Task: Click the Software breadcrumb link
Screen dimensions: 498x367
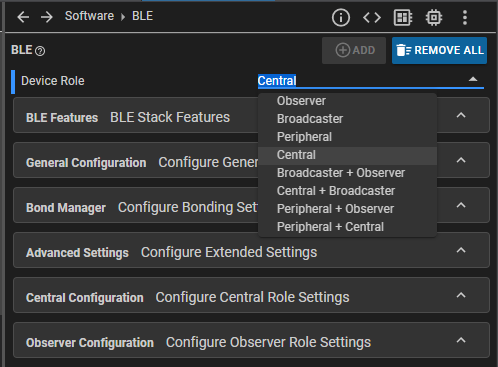Action: [x=89, y=16]
